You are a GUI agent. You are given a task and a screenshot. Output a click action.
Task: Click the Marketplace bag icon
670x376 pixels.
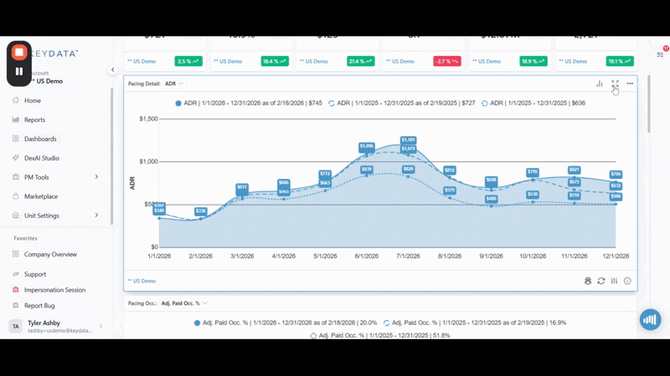click(16, 196)
